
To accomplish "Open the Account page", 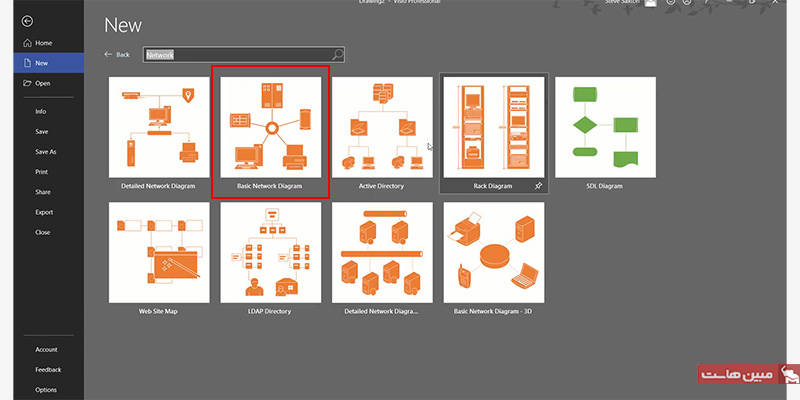I will 46,350.
